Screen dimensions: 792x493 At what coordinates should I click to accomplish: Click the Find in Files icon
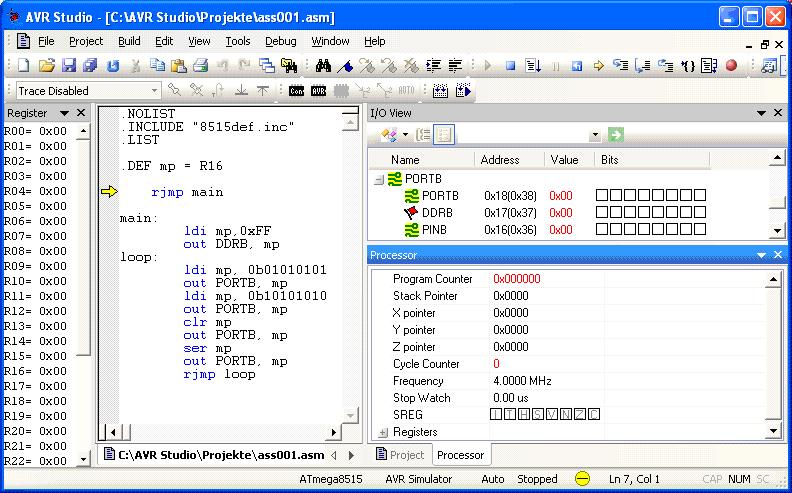click(x=288, y=65)
